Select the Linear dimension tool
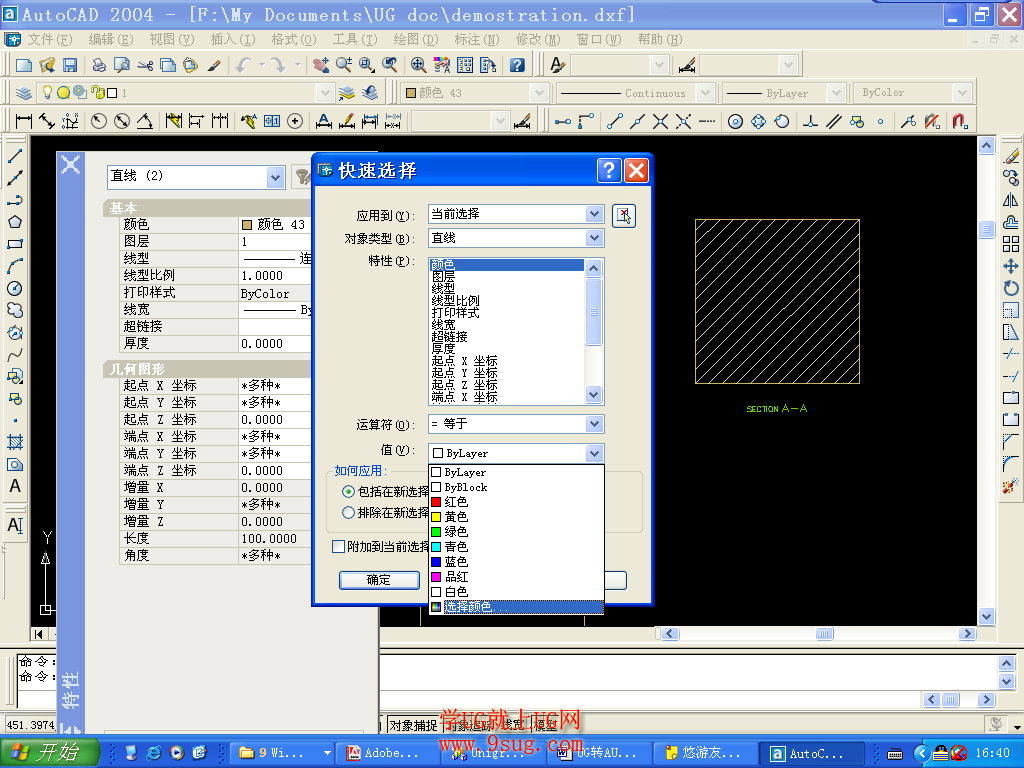This screenshot has width=1024, height=768. tap(24, 121)
